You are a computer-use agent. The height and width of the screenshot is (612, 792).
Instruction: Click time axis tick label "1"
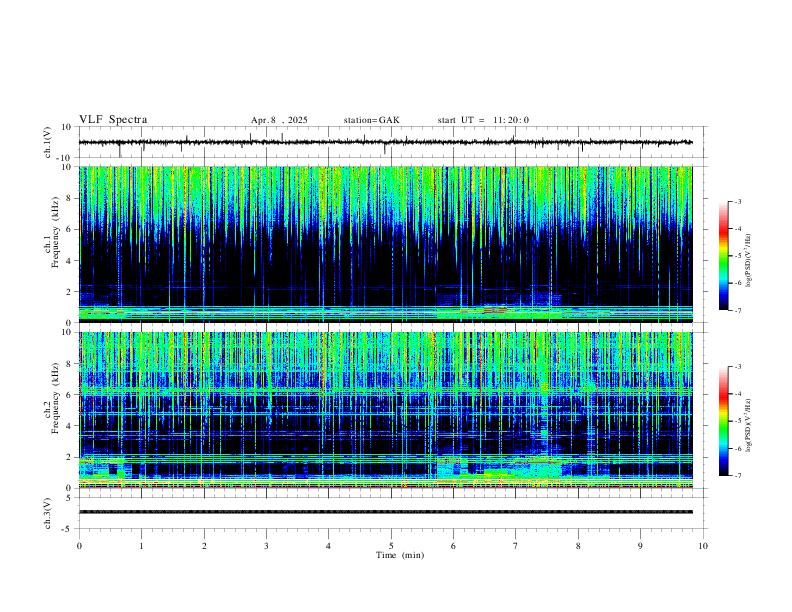pos(141,546)
